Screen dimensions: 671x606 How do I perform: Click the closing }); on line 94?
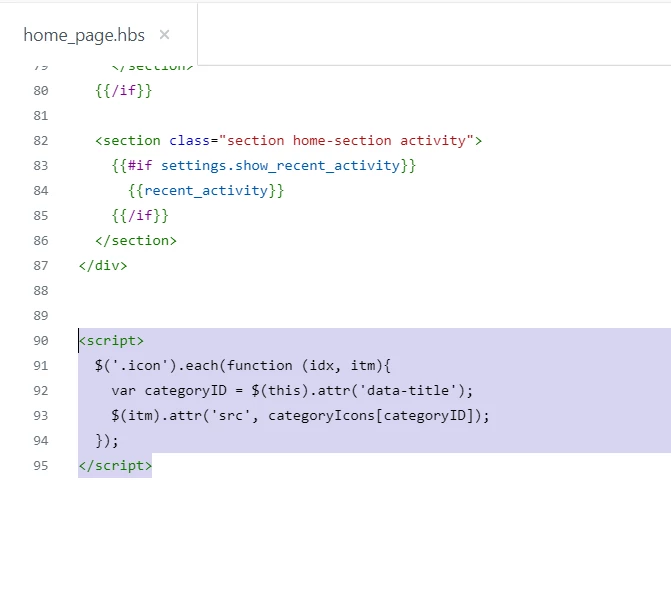(107, 440)
